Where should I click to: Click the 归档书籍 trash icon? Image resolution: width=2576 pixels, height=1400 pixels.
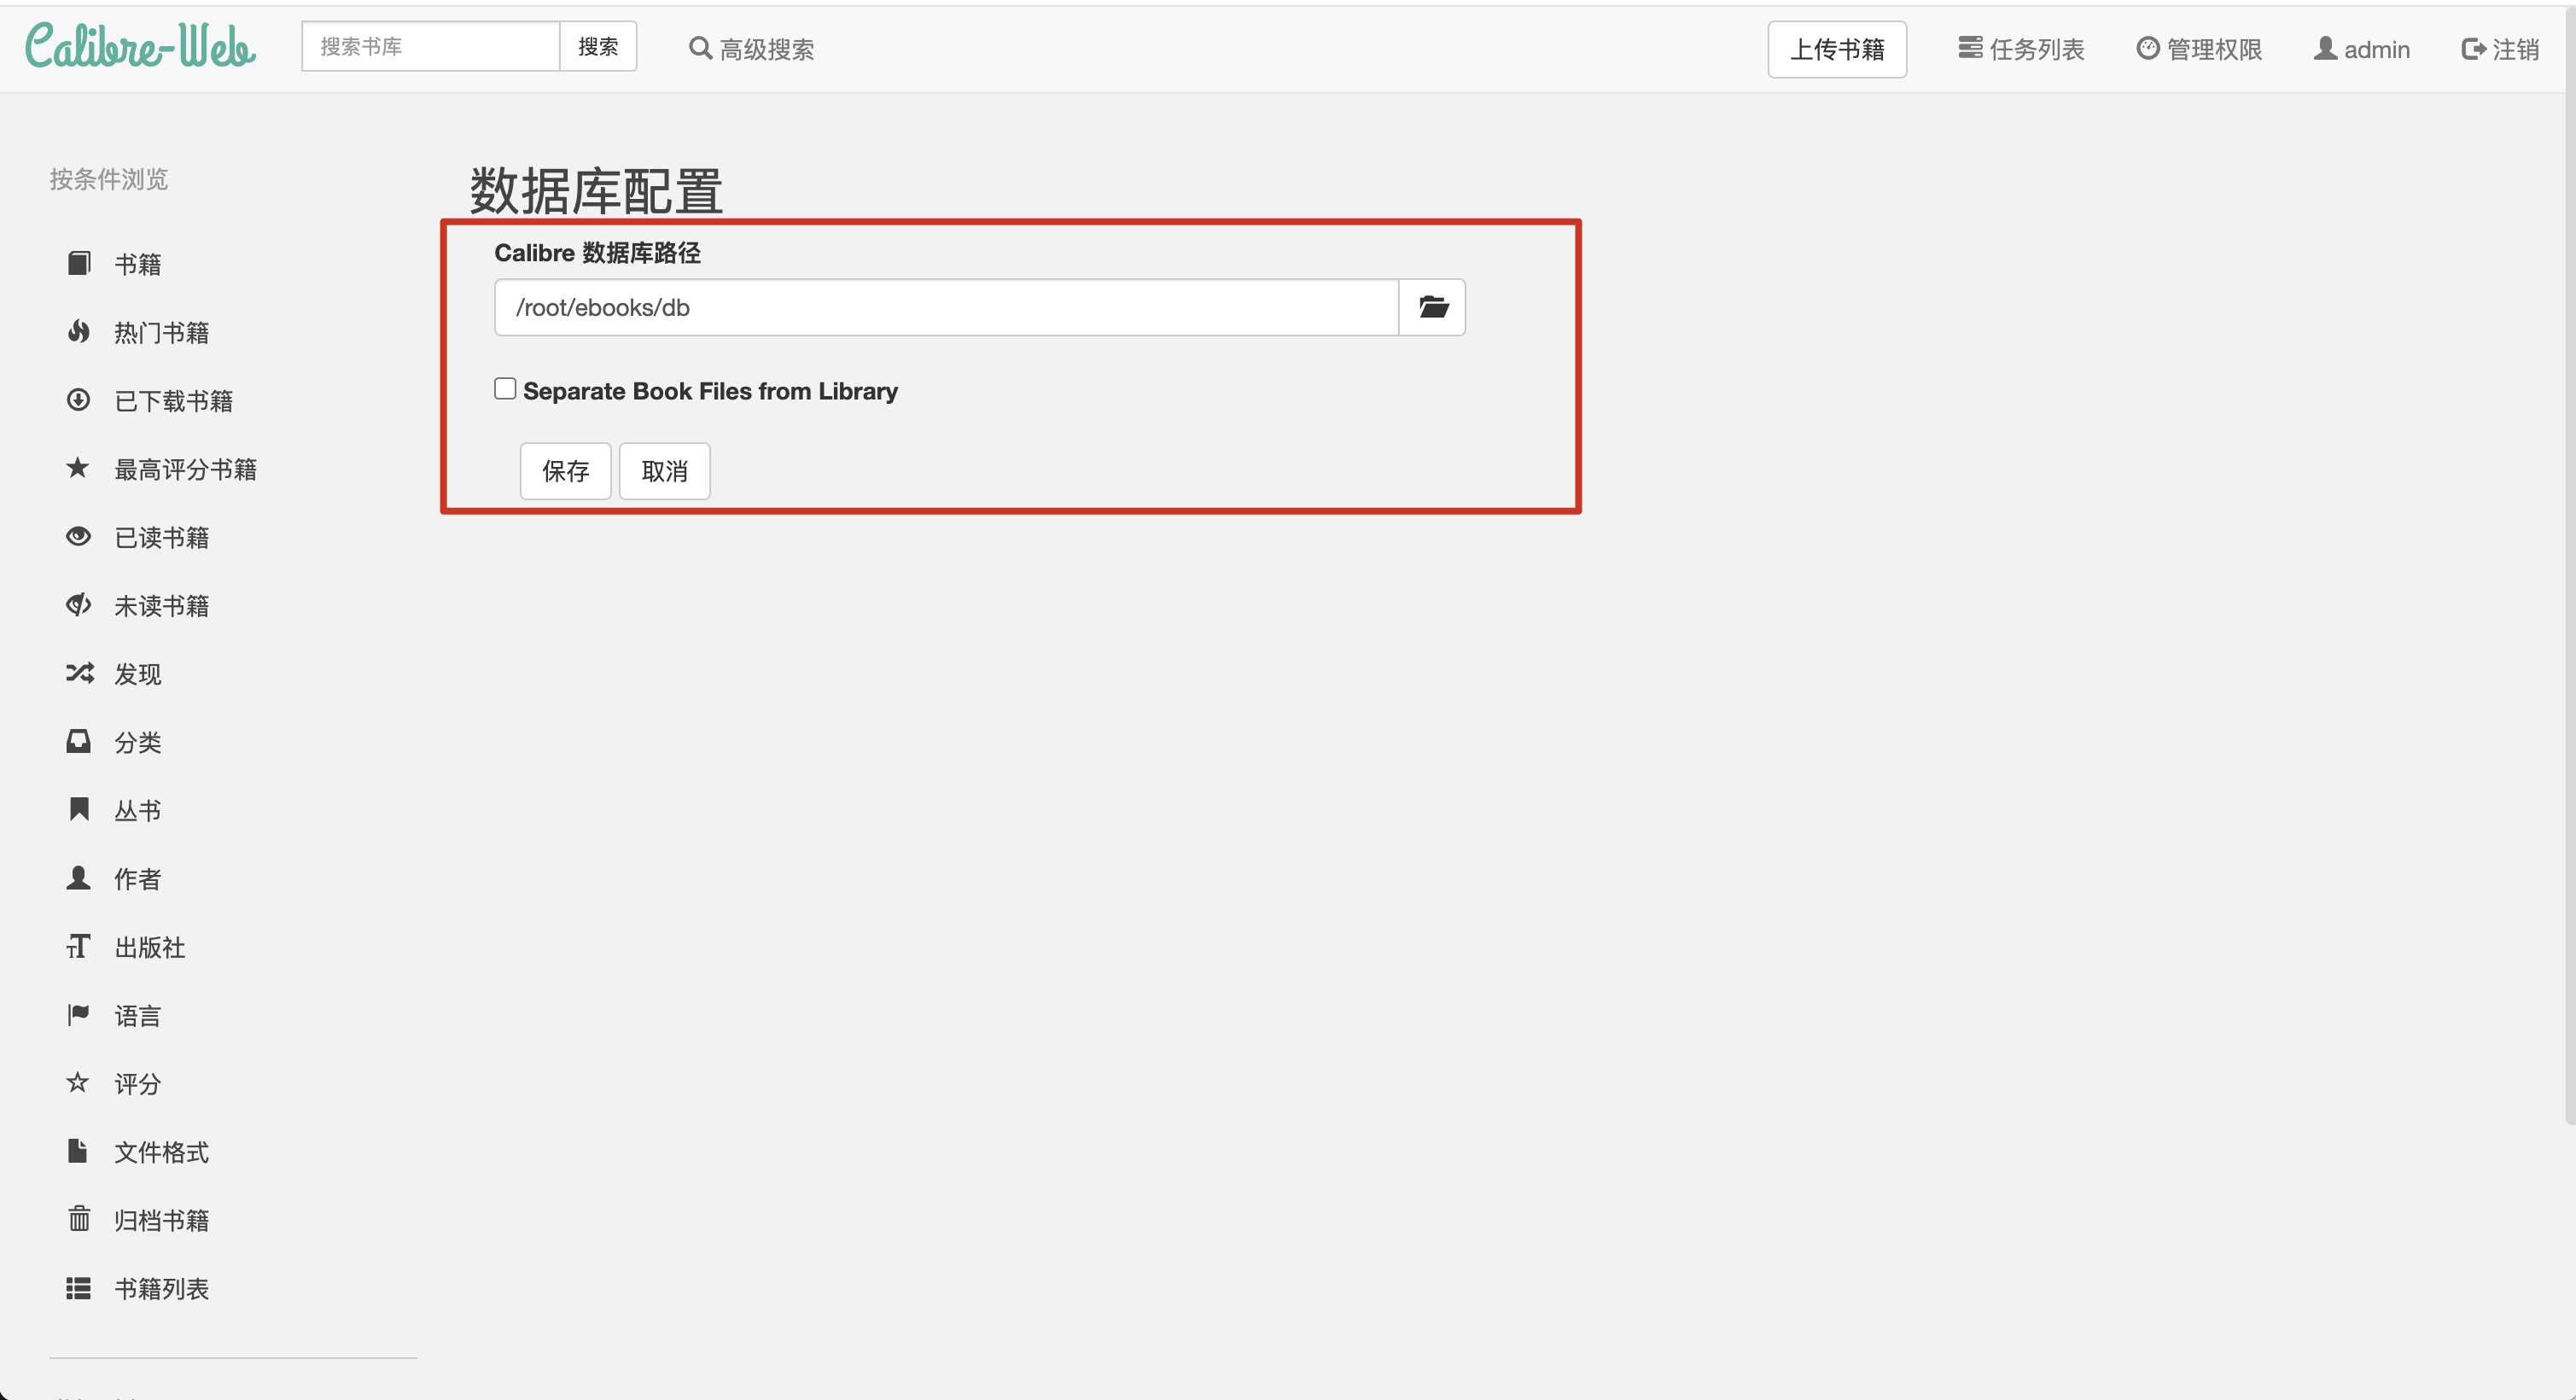[78, 1219]
